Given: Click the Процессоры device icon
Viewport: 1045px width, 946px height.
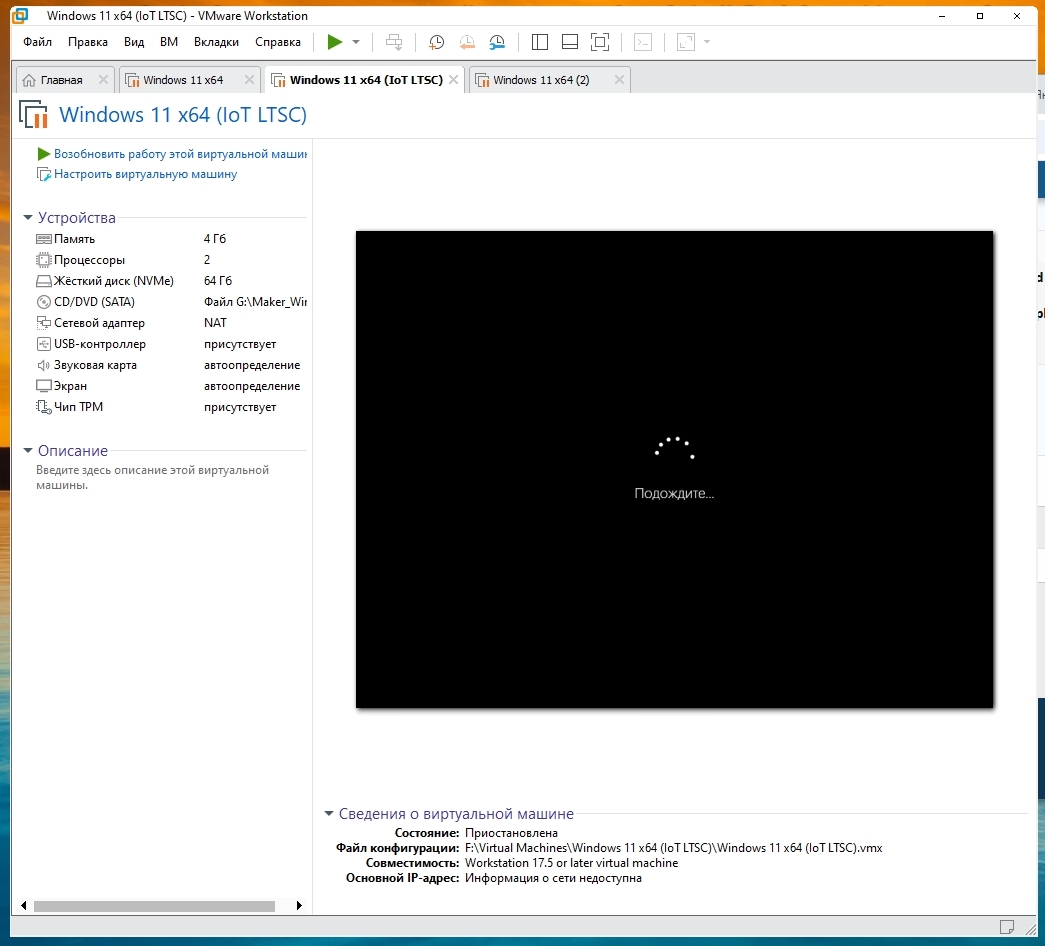Looking at the screenshot, I should [43, 260].
